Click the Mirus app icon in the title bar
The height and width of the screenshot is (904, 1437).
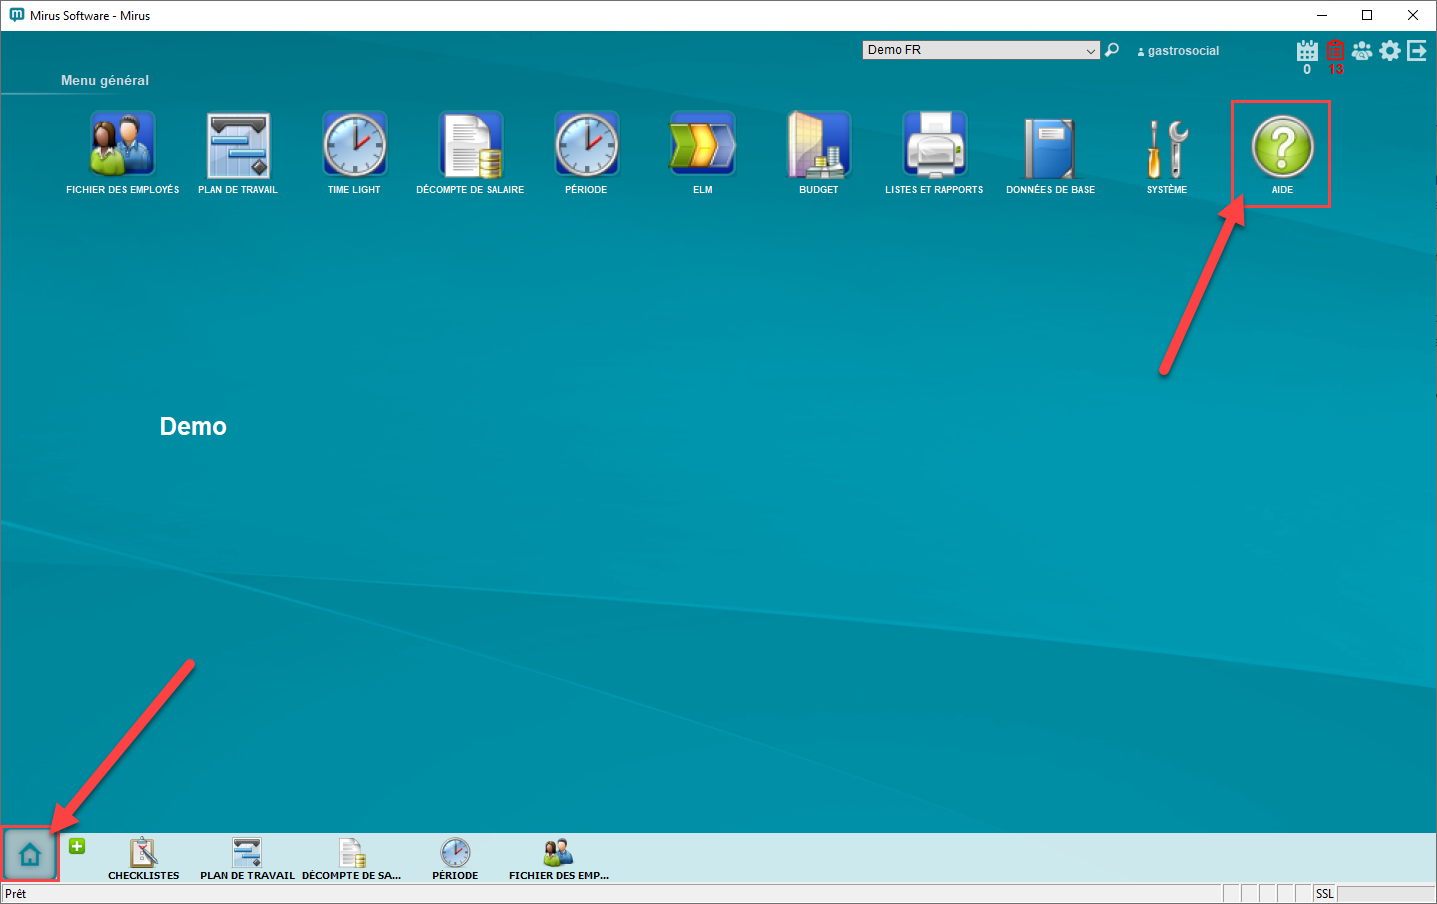point(16,15)
